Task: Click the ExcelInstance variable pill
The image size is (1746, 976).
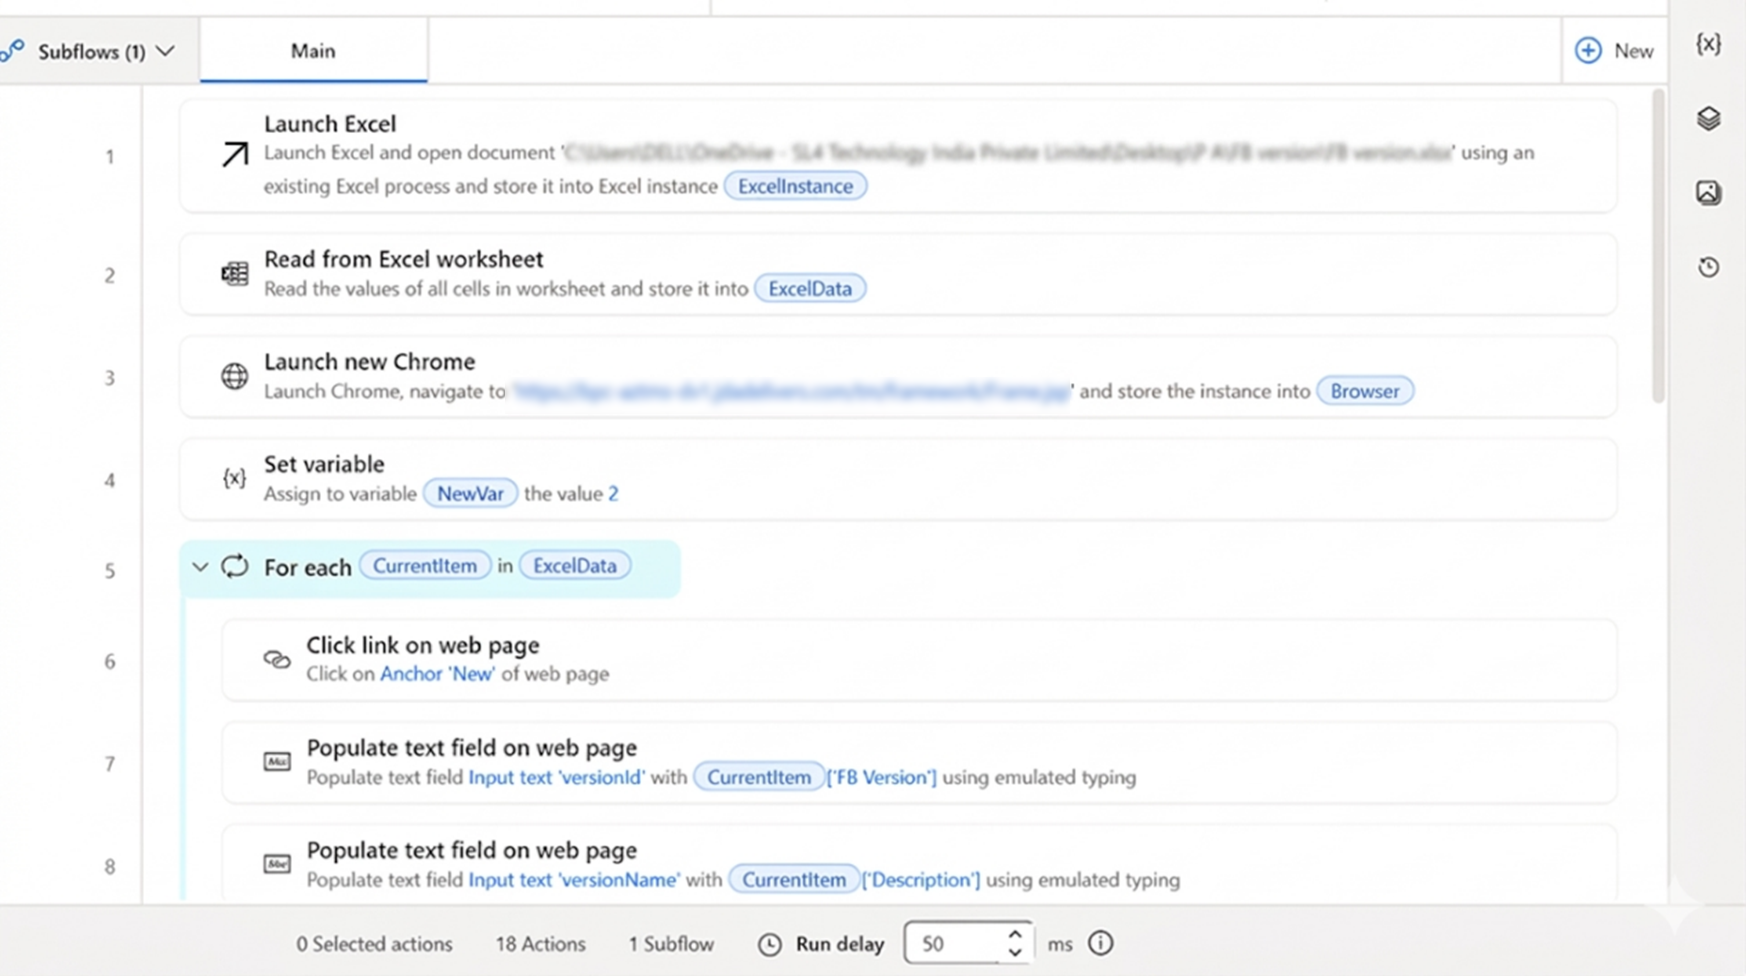Action: click(795, 186)
